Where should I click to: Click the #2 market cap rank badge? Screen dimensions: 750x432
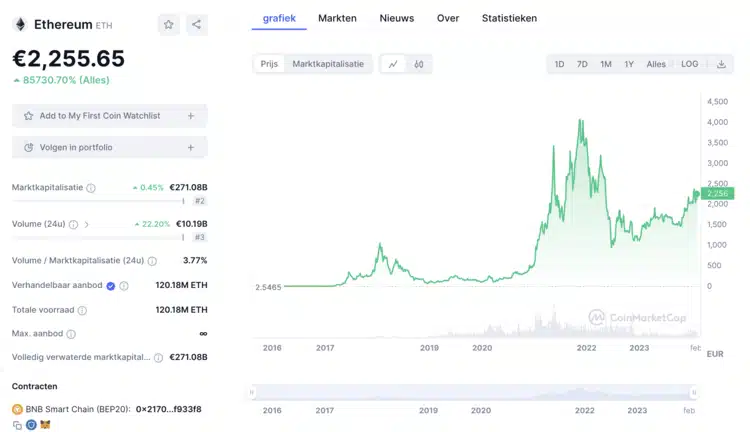[x=199, y=201]
